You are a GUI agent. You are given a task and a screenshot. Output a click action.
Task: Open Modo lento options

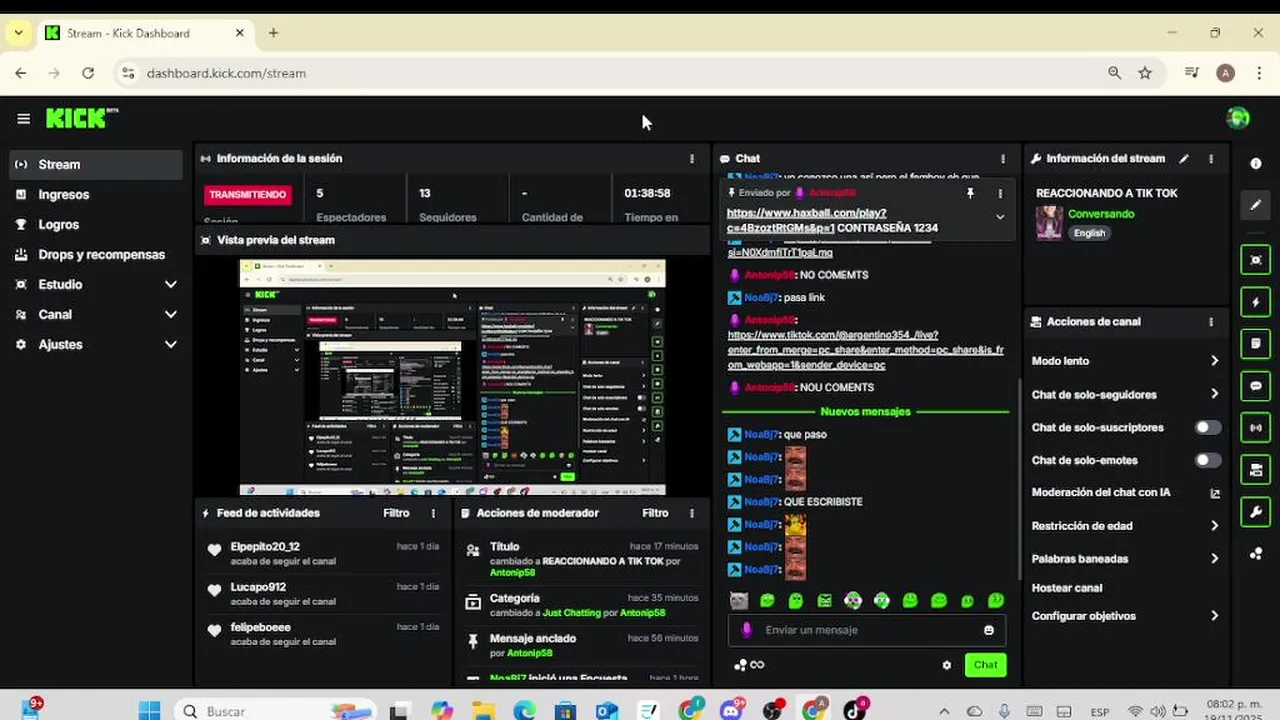1124,361
